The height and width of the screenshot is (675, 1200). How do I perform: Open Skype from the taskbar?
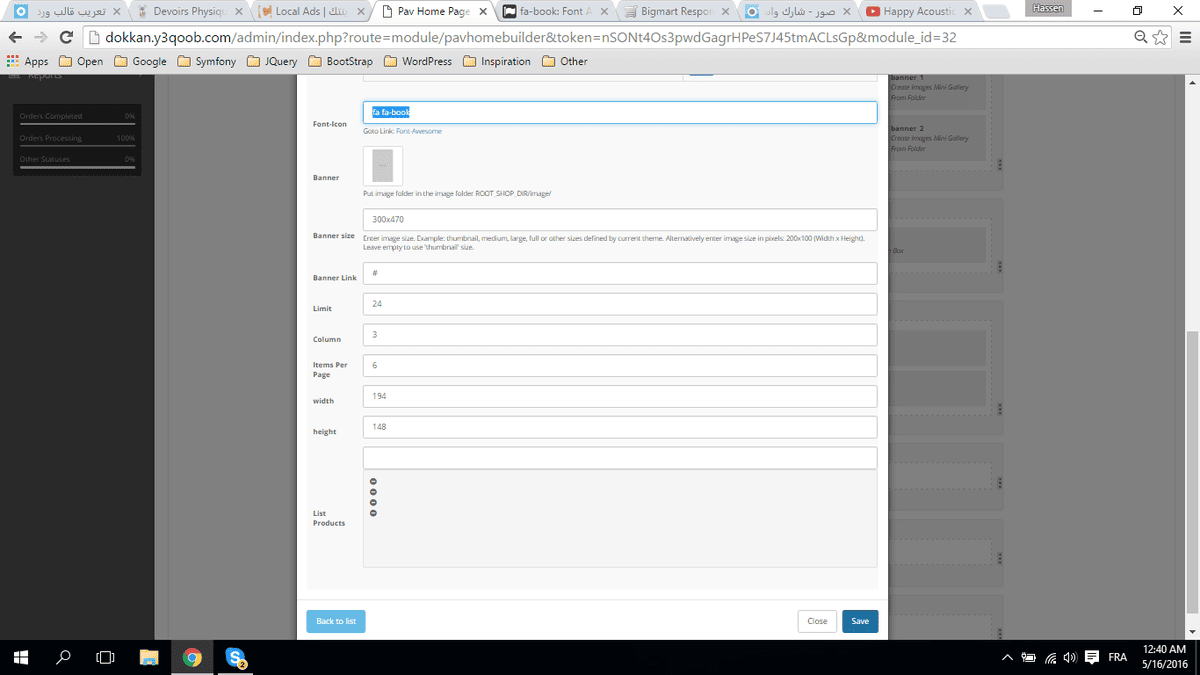[236, 657]
